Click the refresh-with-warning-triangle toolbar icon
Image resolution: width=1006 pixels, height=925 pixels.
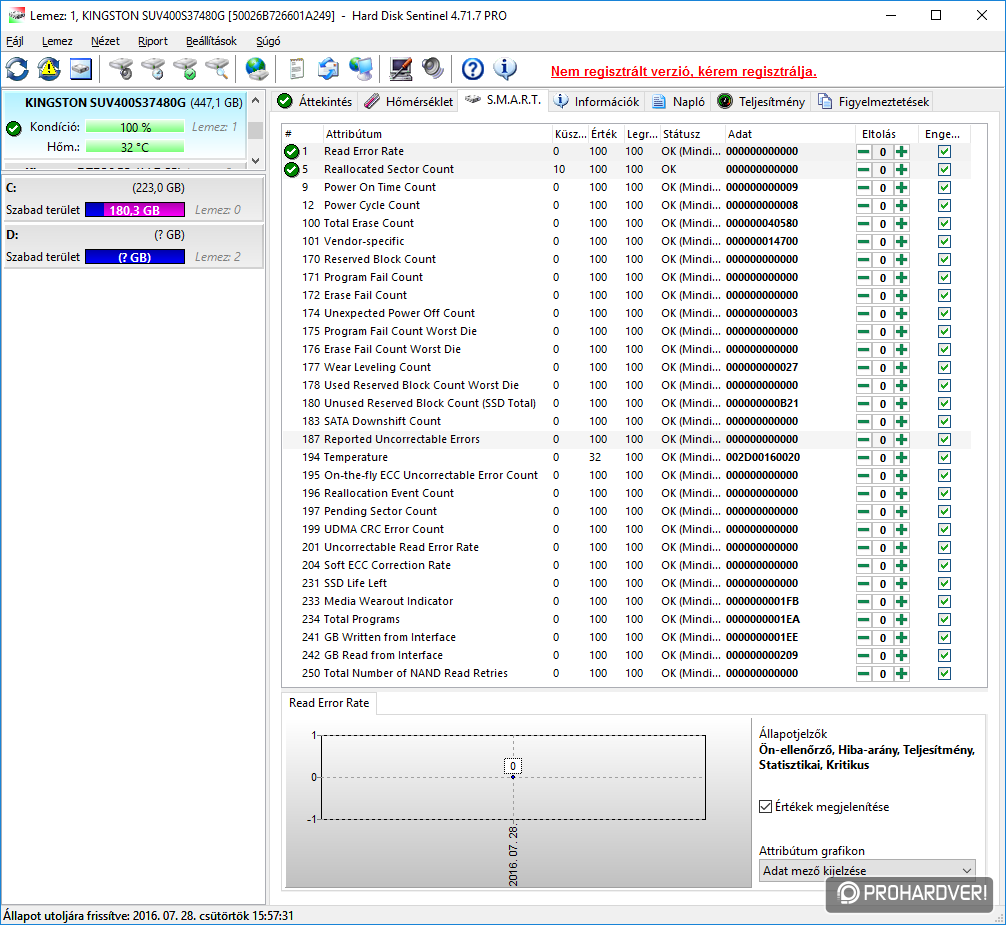pos(49,69)
